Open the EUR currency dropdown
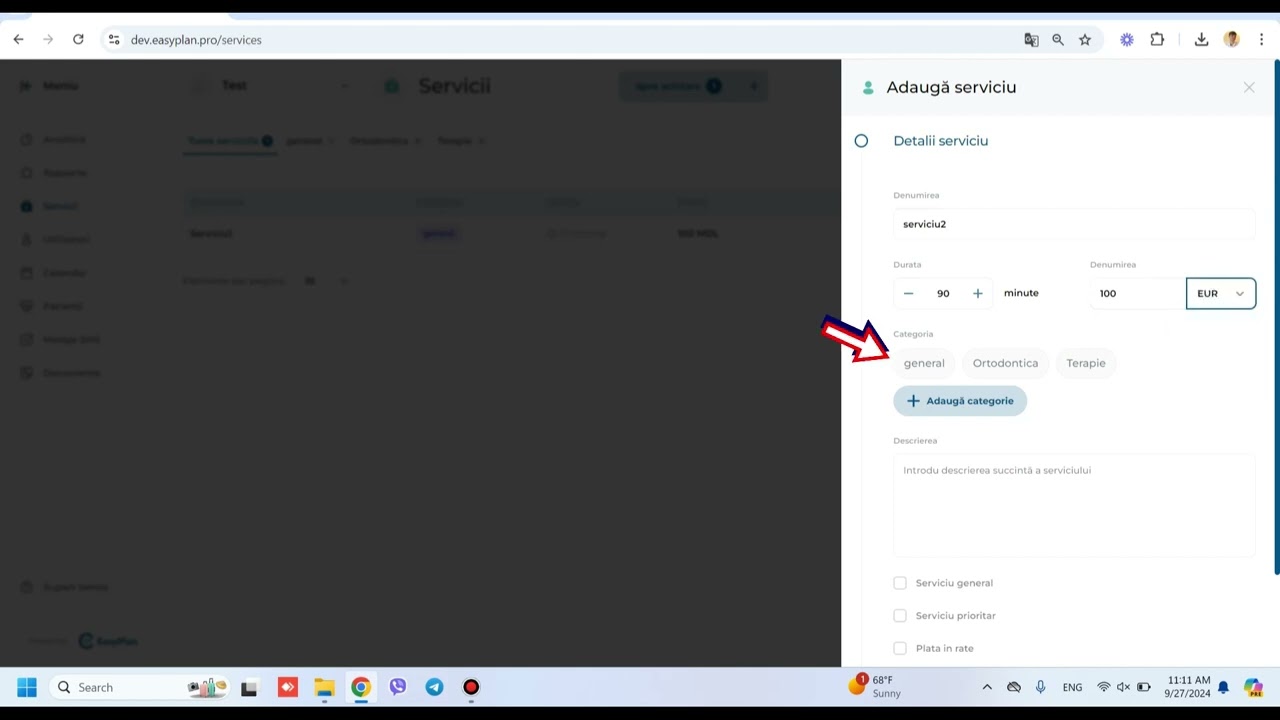Viewport: 1280px width, 720px height. (1221, 293)
